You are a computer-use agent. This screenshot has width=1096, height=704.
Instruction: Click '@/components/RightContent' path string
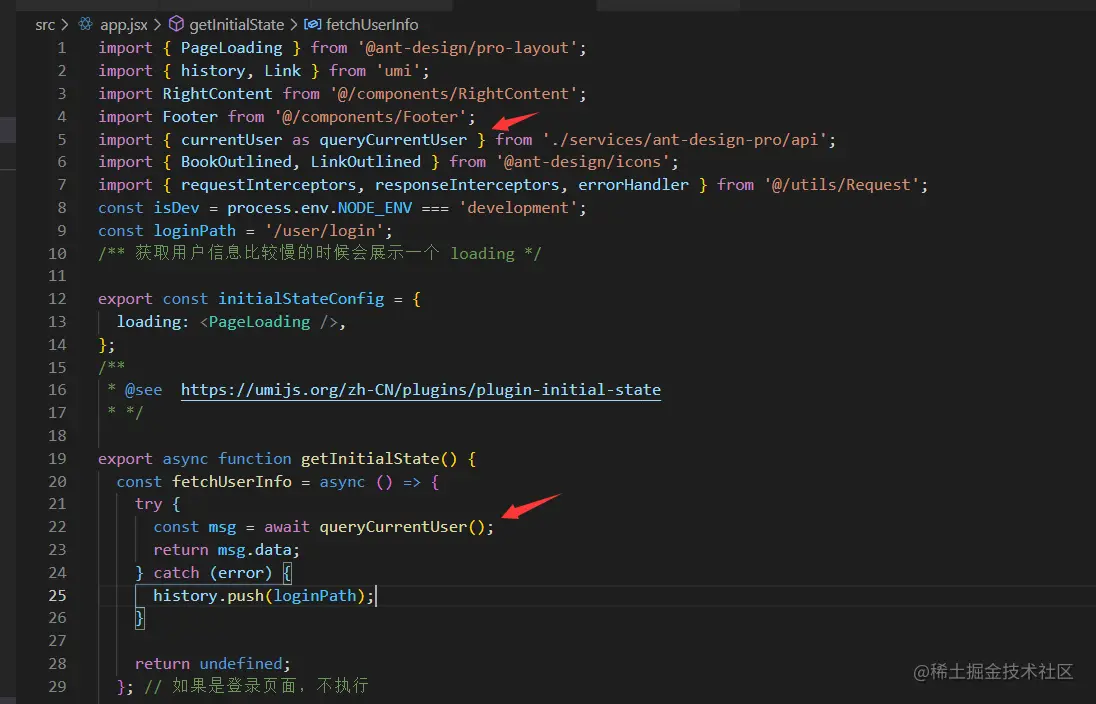(x=454, y=94)
